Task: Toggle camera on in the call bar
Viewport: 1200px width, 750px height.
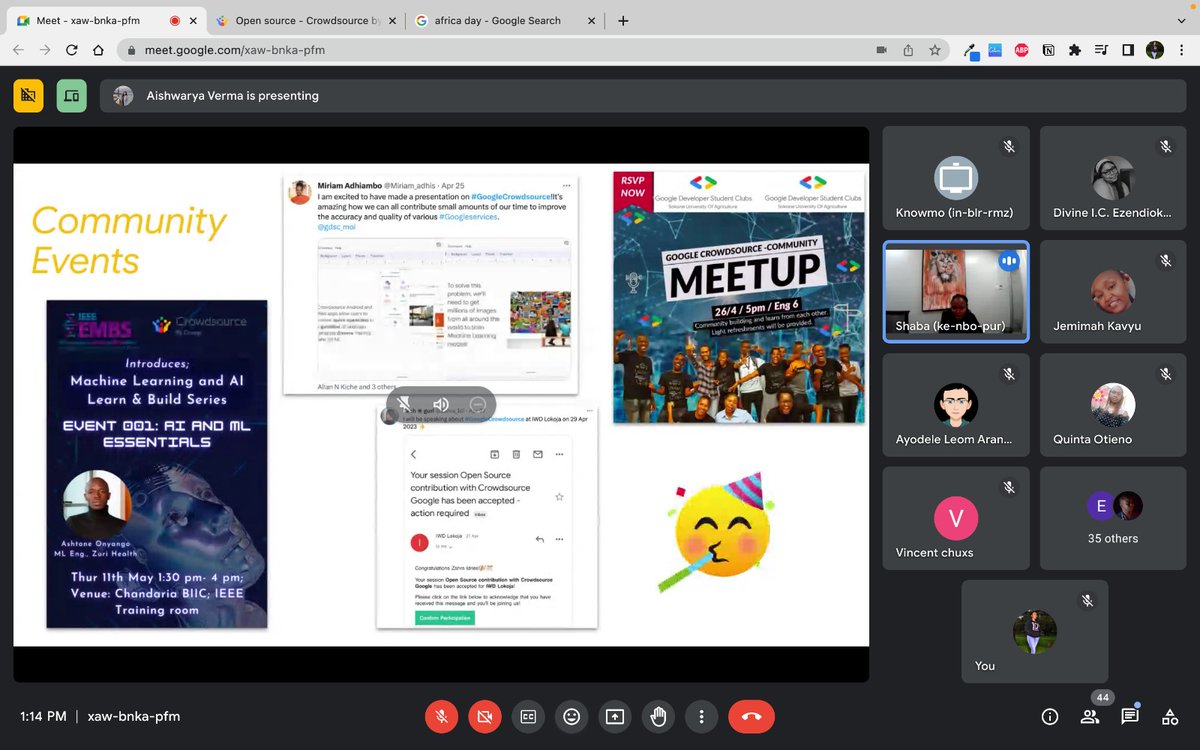Action: coord(484,716)
